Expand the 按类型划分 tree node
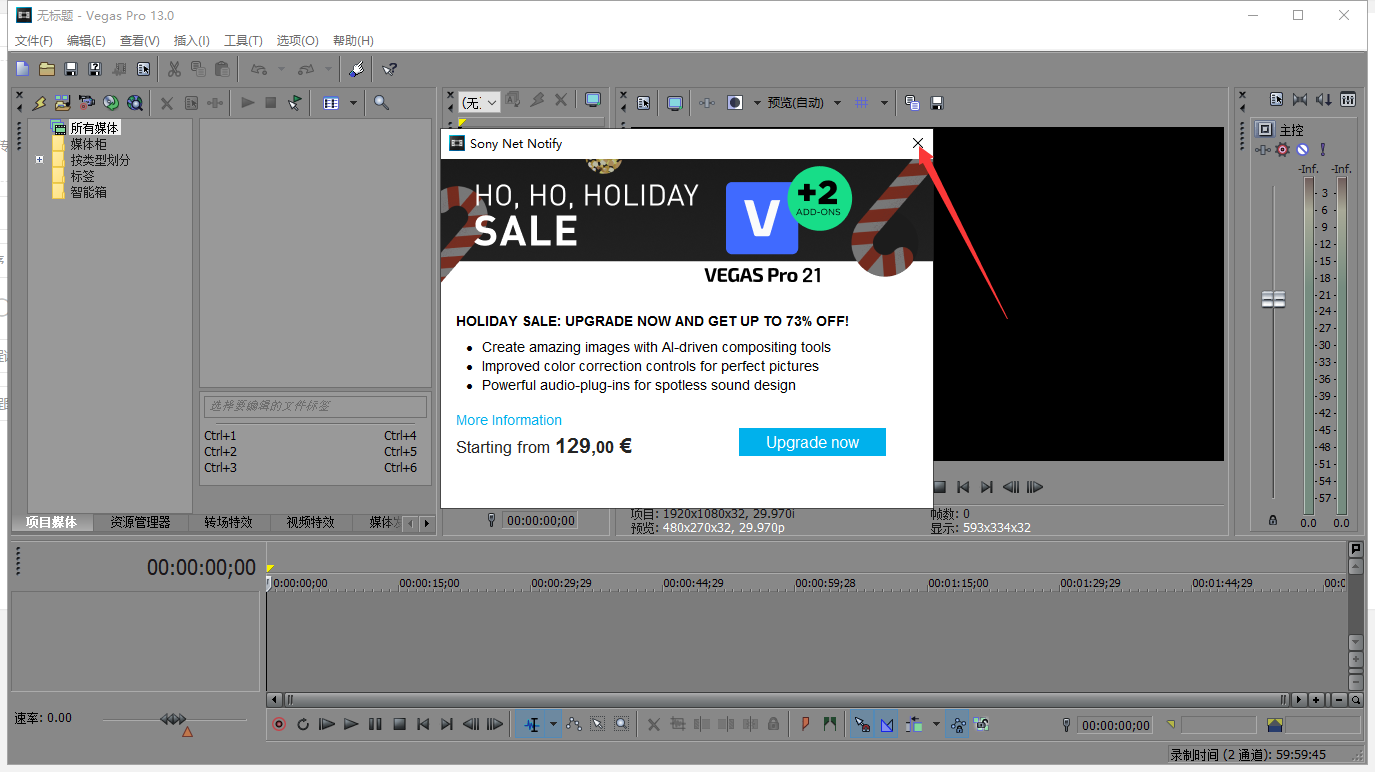Image resolution: width=1375 pixels, height=772 pixels. coord(39,160)
